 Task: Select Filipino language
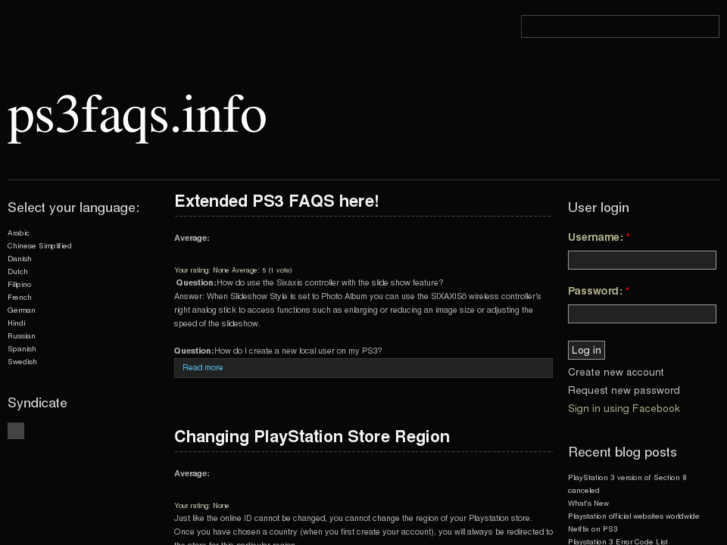click(19, 284)
